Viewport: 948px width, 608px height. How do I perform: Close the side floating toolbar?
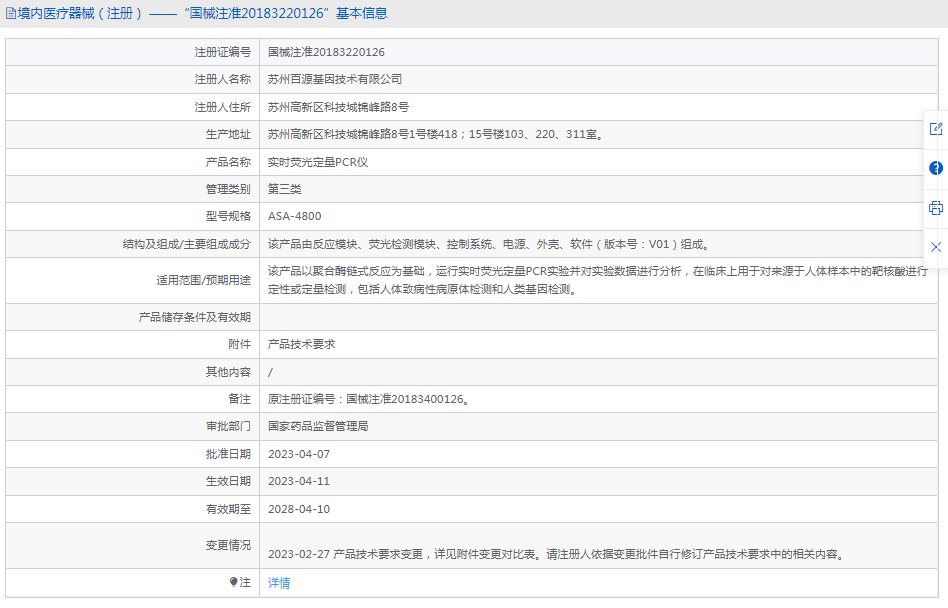coord(936,247)
